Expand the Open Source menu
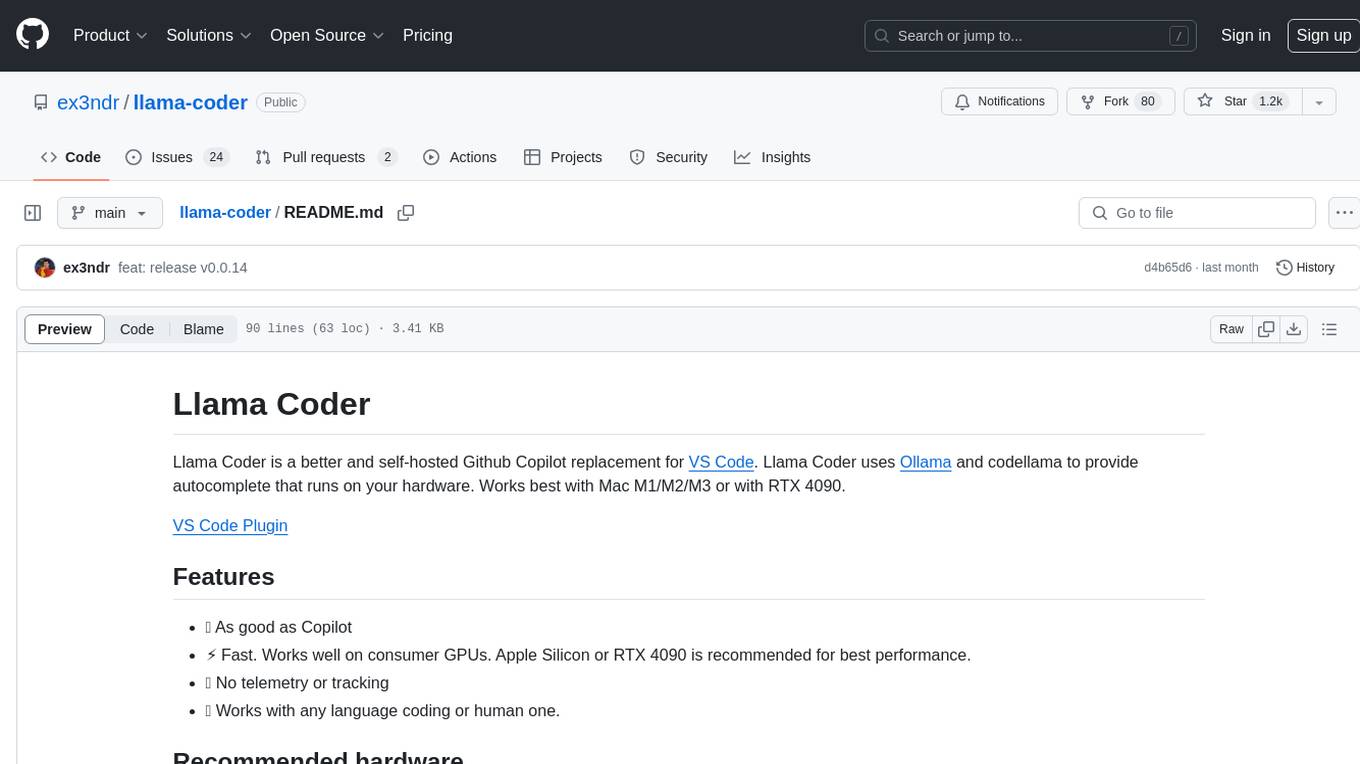 click(x=327, y=35)
